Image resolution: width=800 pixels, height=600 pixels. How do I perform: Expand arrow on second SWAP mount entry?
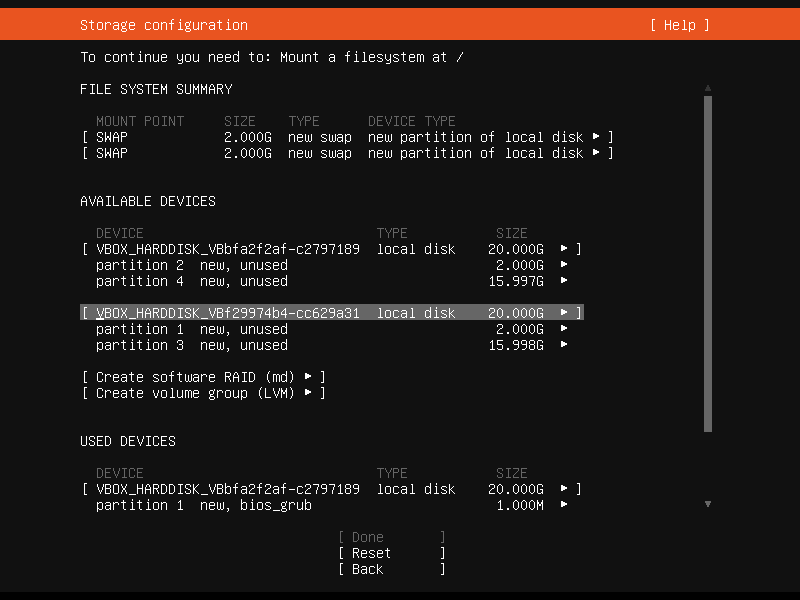point(596,153)
